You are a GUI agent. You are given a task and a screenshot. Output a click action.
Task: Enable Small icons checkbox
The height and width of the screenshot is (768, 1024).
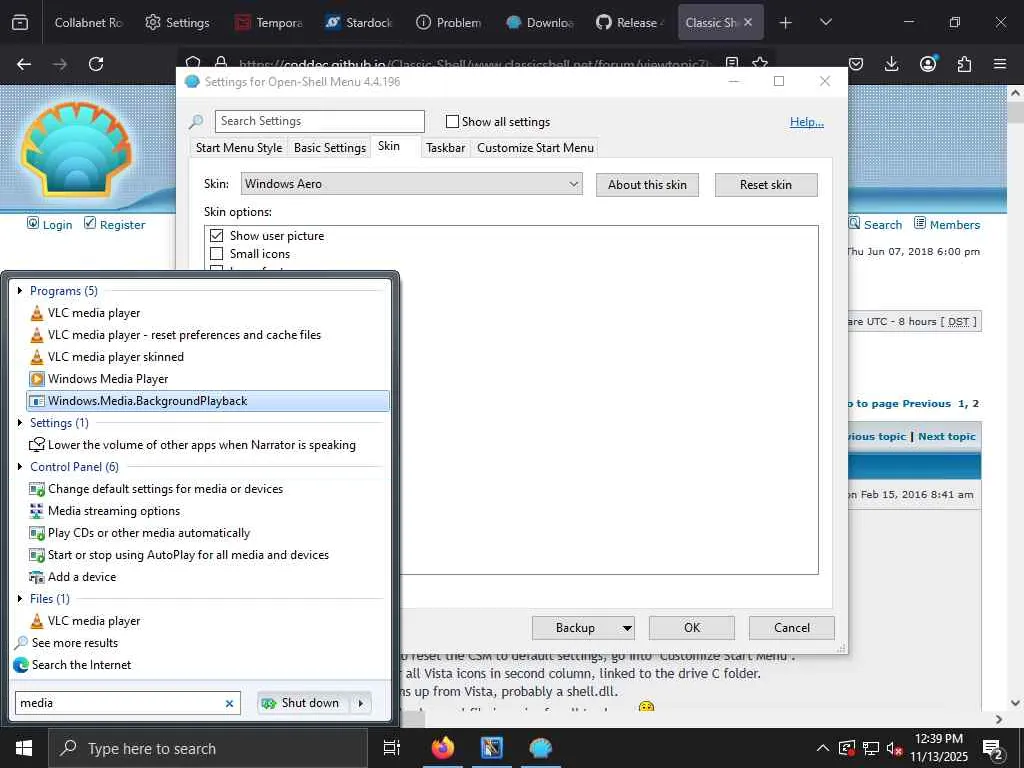[216, 253]
